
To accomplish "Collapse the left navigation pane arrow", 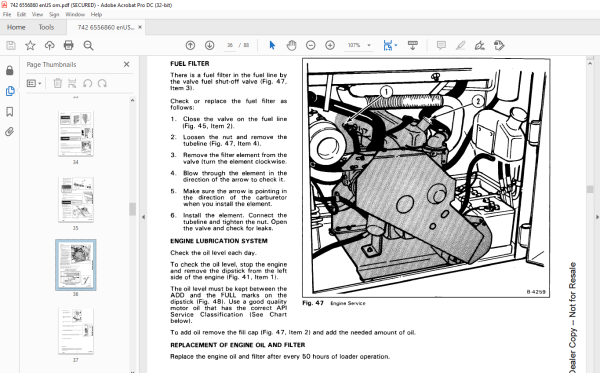I will point(143,217).
